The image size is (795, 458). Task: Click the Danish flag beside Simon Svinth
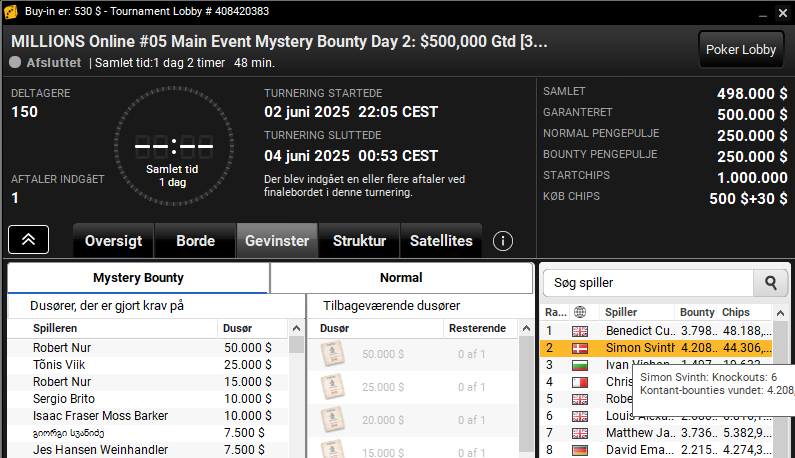tap(580, 348)
